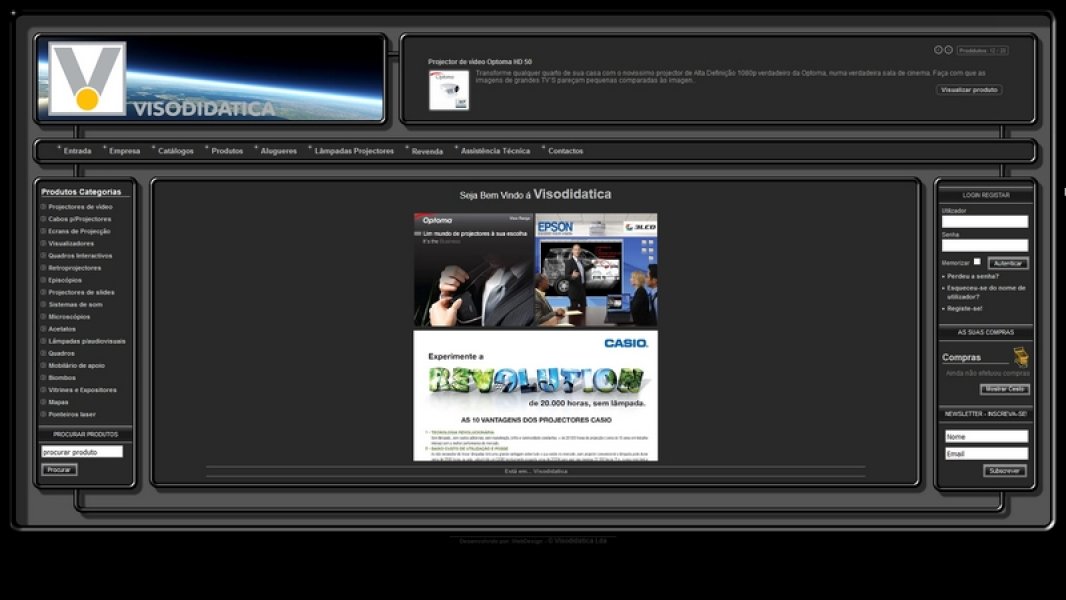The image size is (1066, 600).
Task: Open Episcópios category
Action: point(65,280)
